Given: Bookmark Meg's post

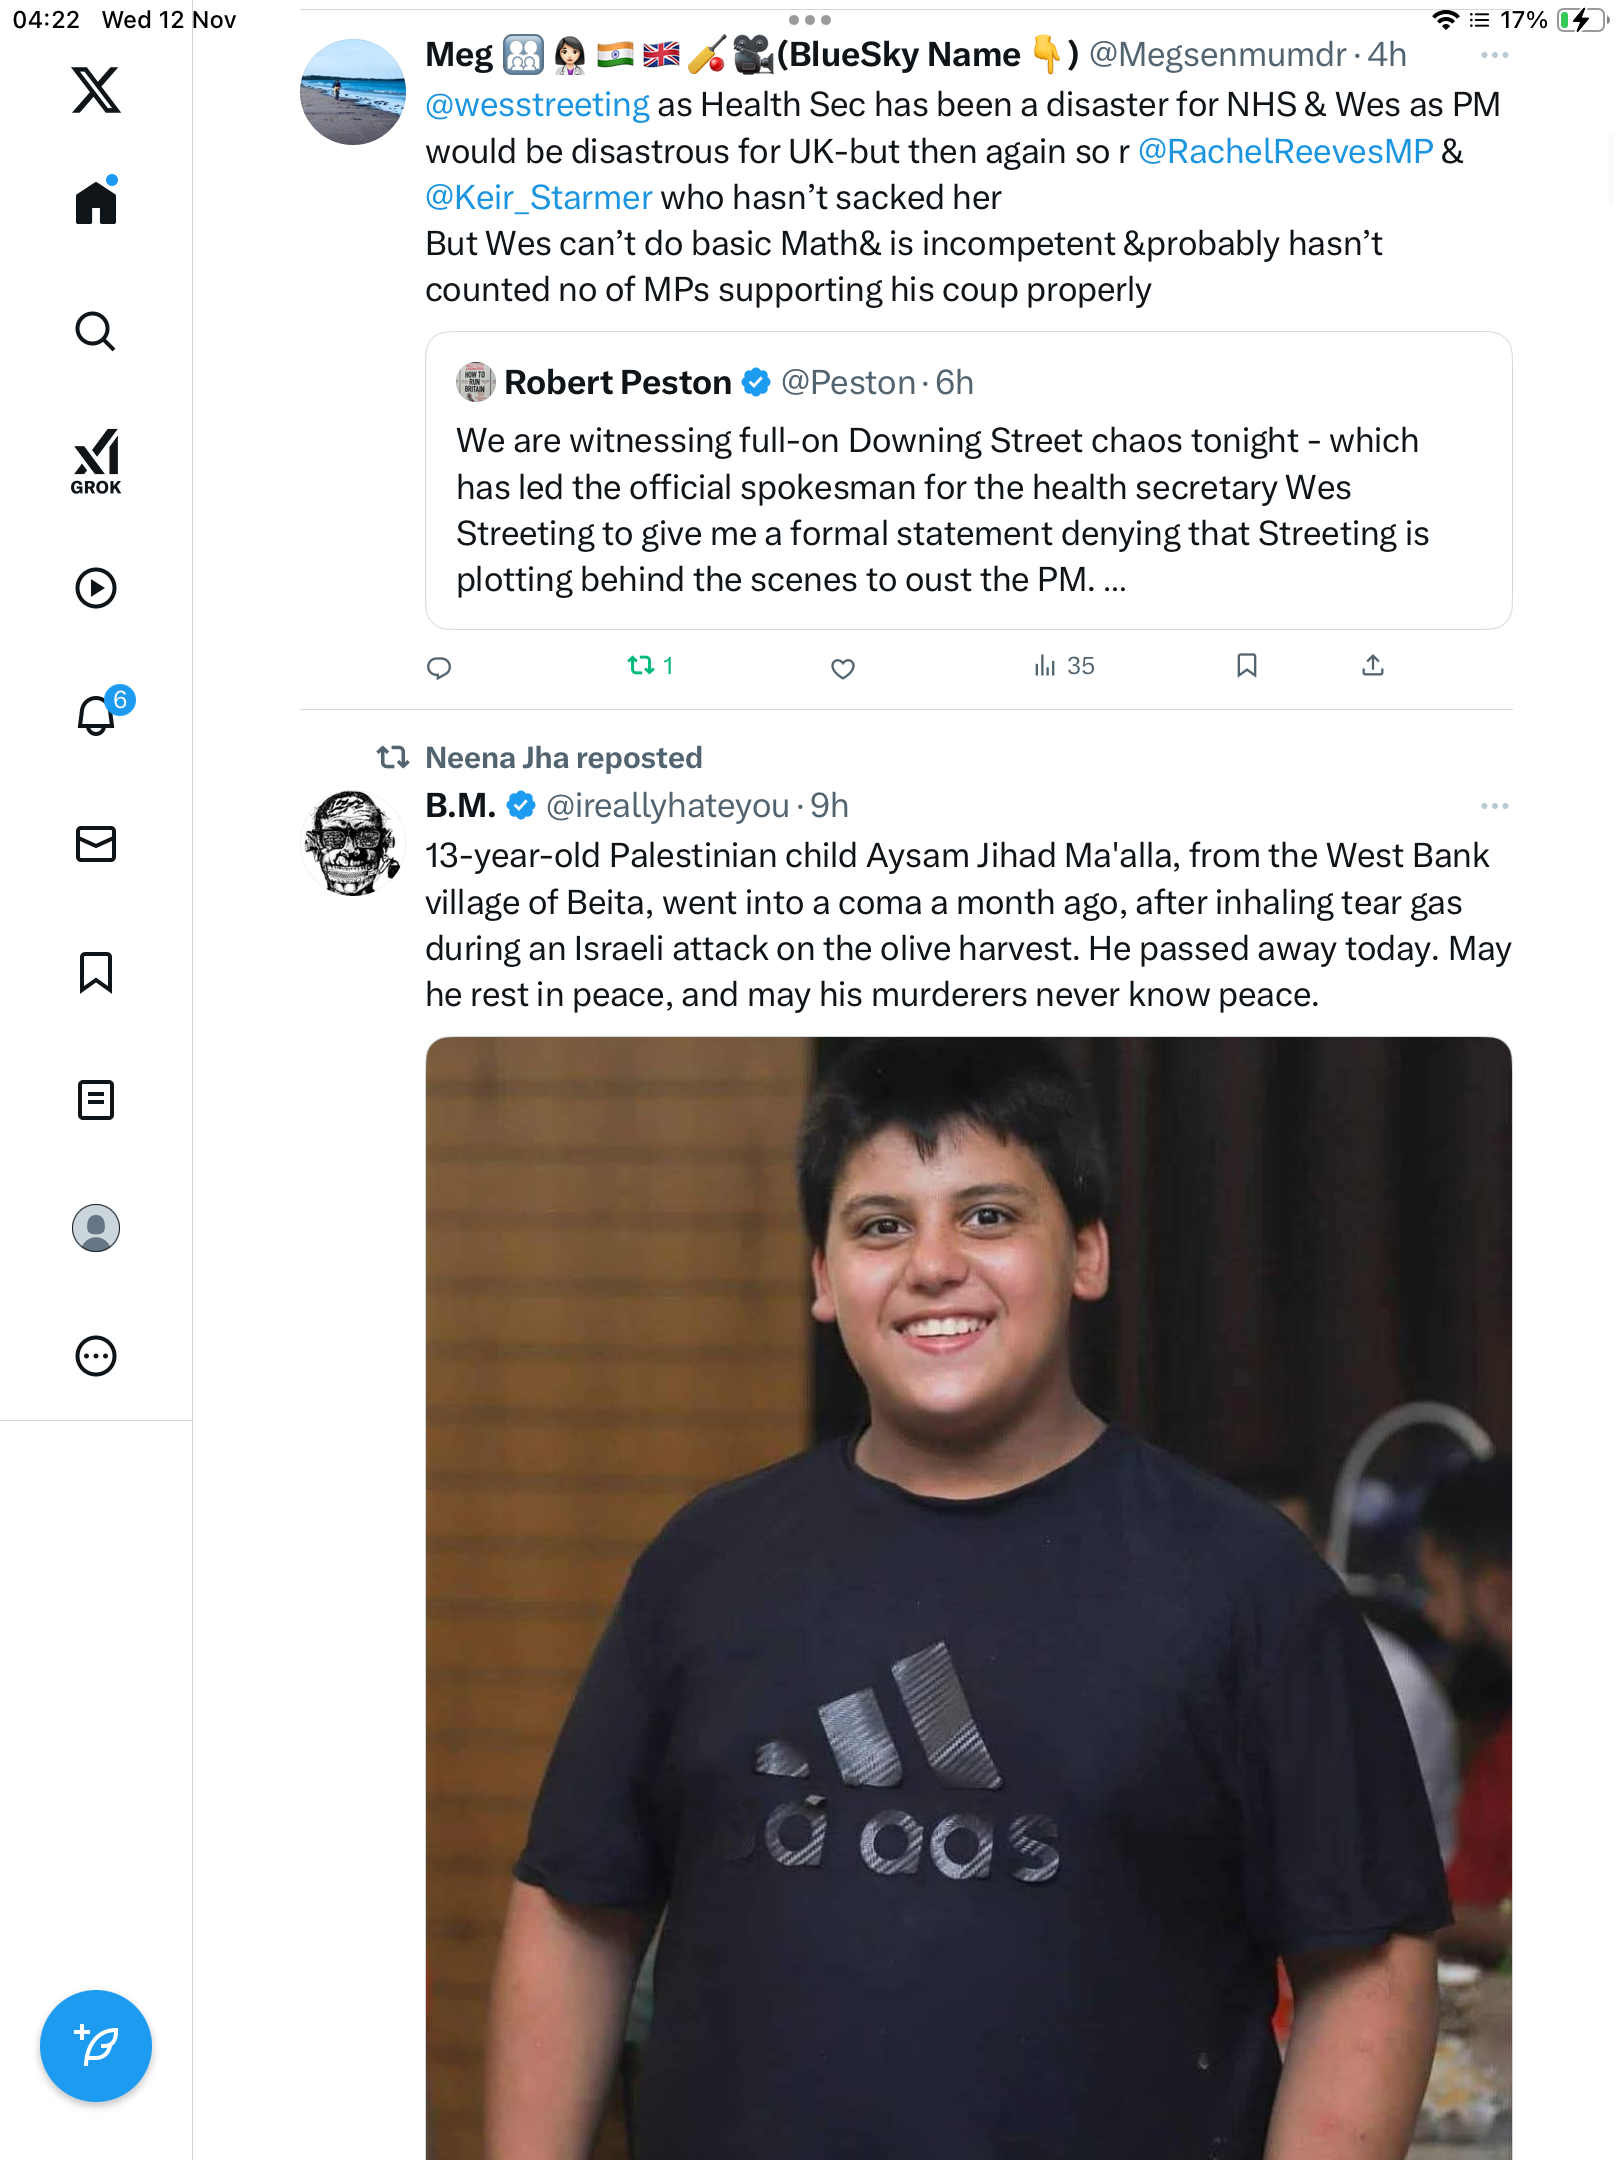Looking at the screenshot, I should [x=1246, y=666].
